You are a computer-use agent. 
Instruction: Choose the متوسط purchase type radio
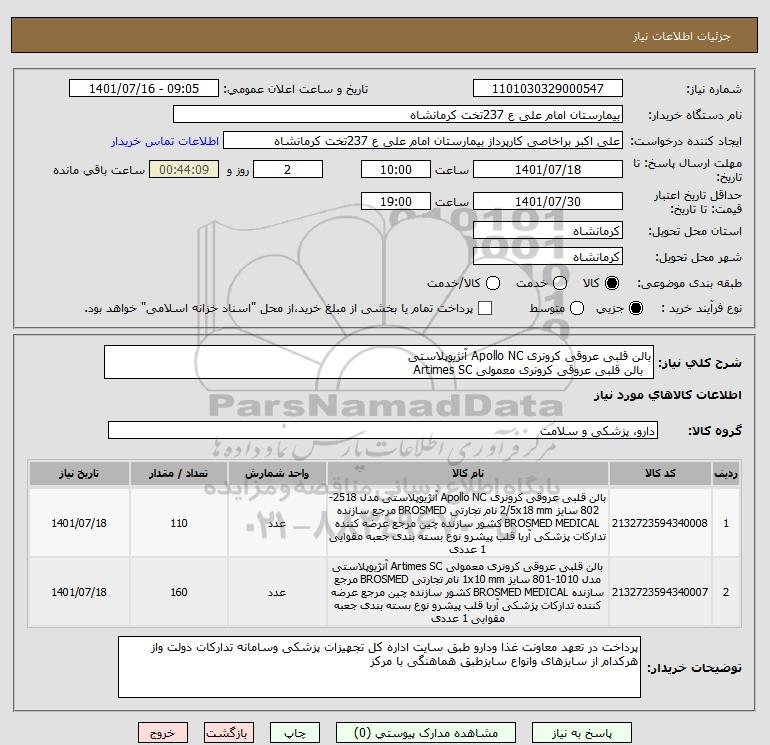coord(577,308)
